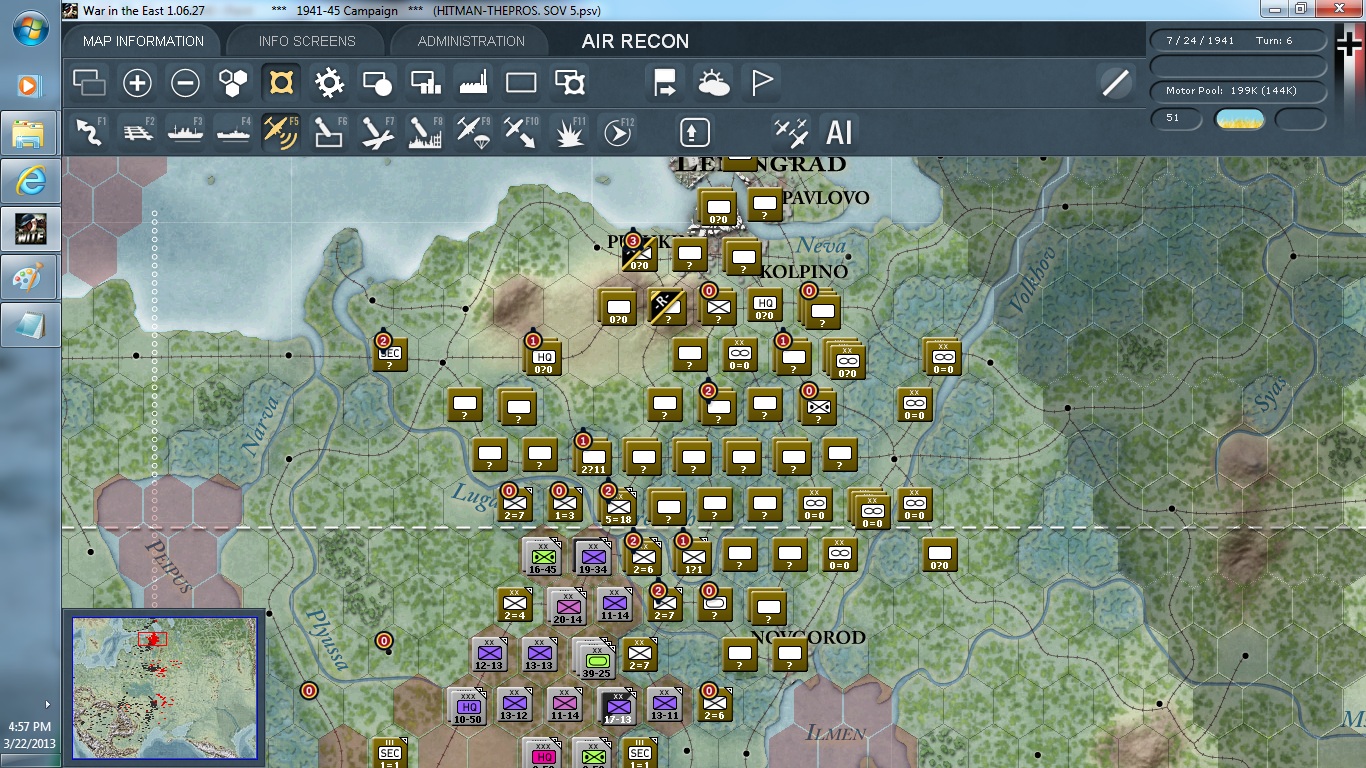1366x768 pixels.
Task: Toggle the rectangle with gear icon
Action: click(x=569, y=83)
